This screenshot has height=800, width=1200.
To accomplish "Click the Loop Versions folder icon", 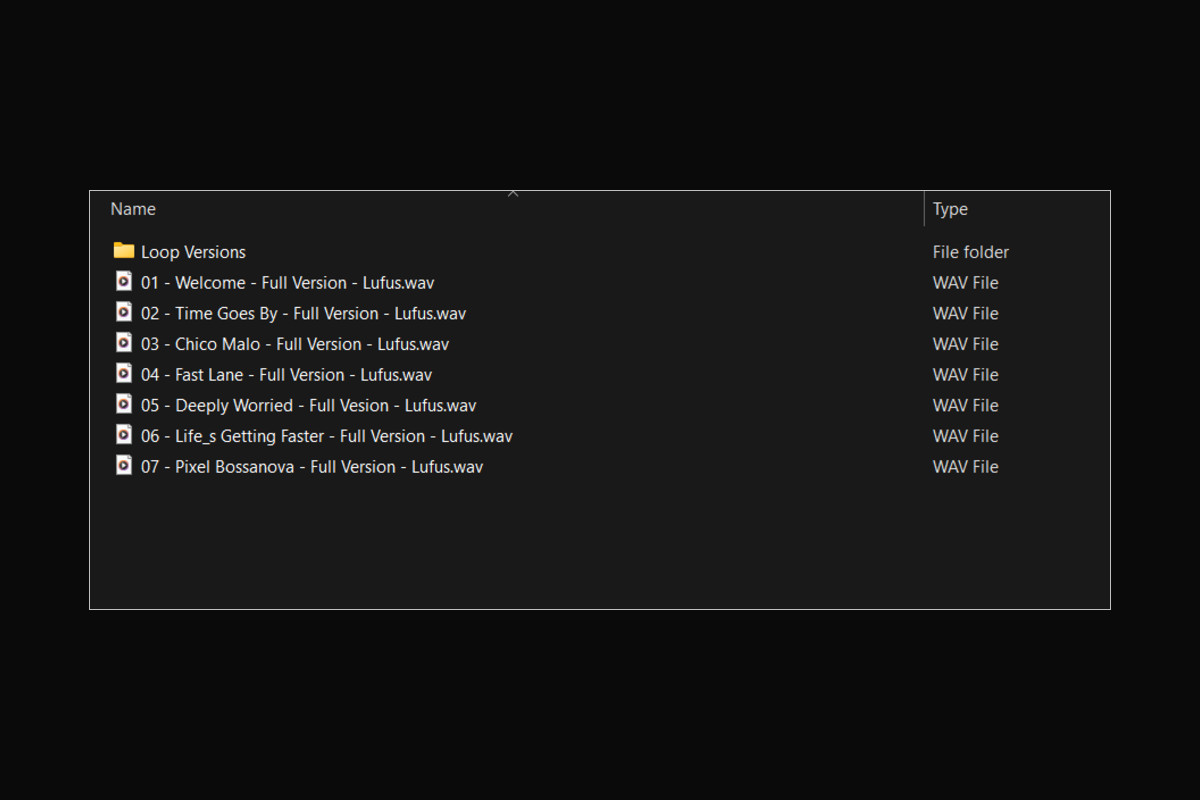I will (124, 250).
